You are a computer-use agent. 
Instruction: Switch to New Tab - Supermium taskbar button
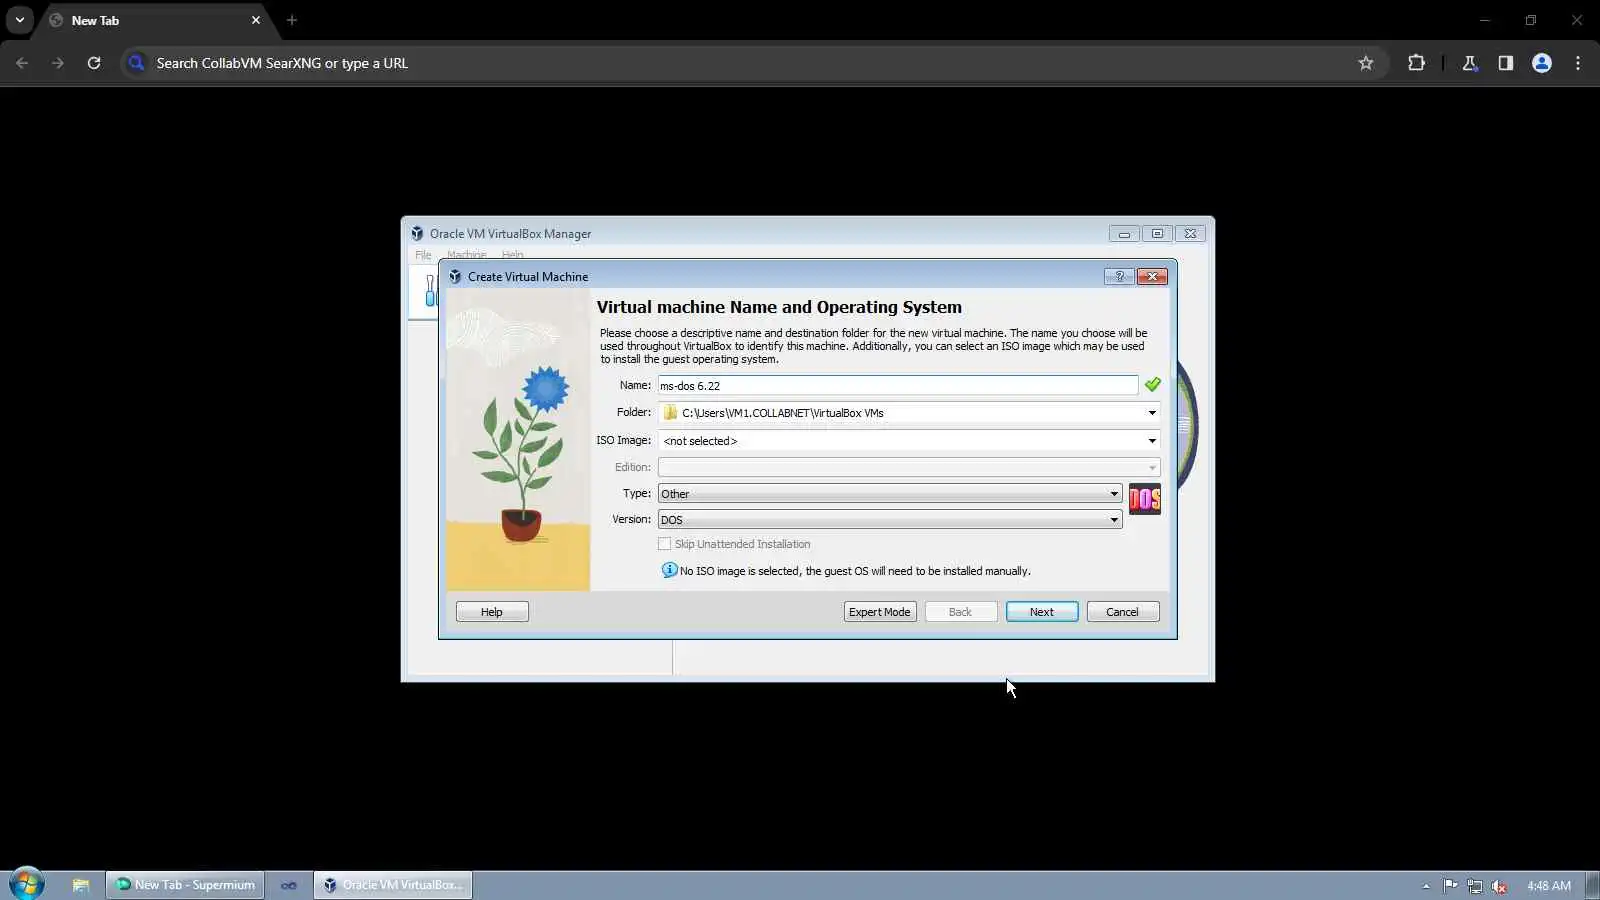click(x=185, y=885)
